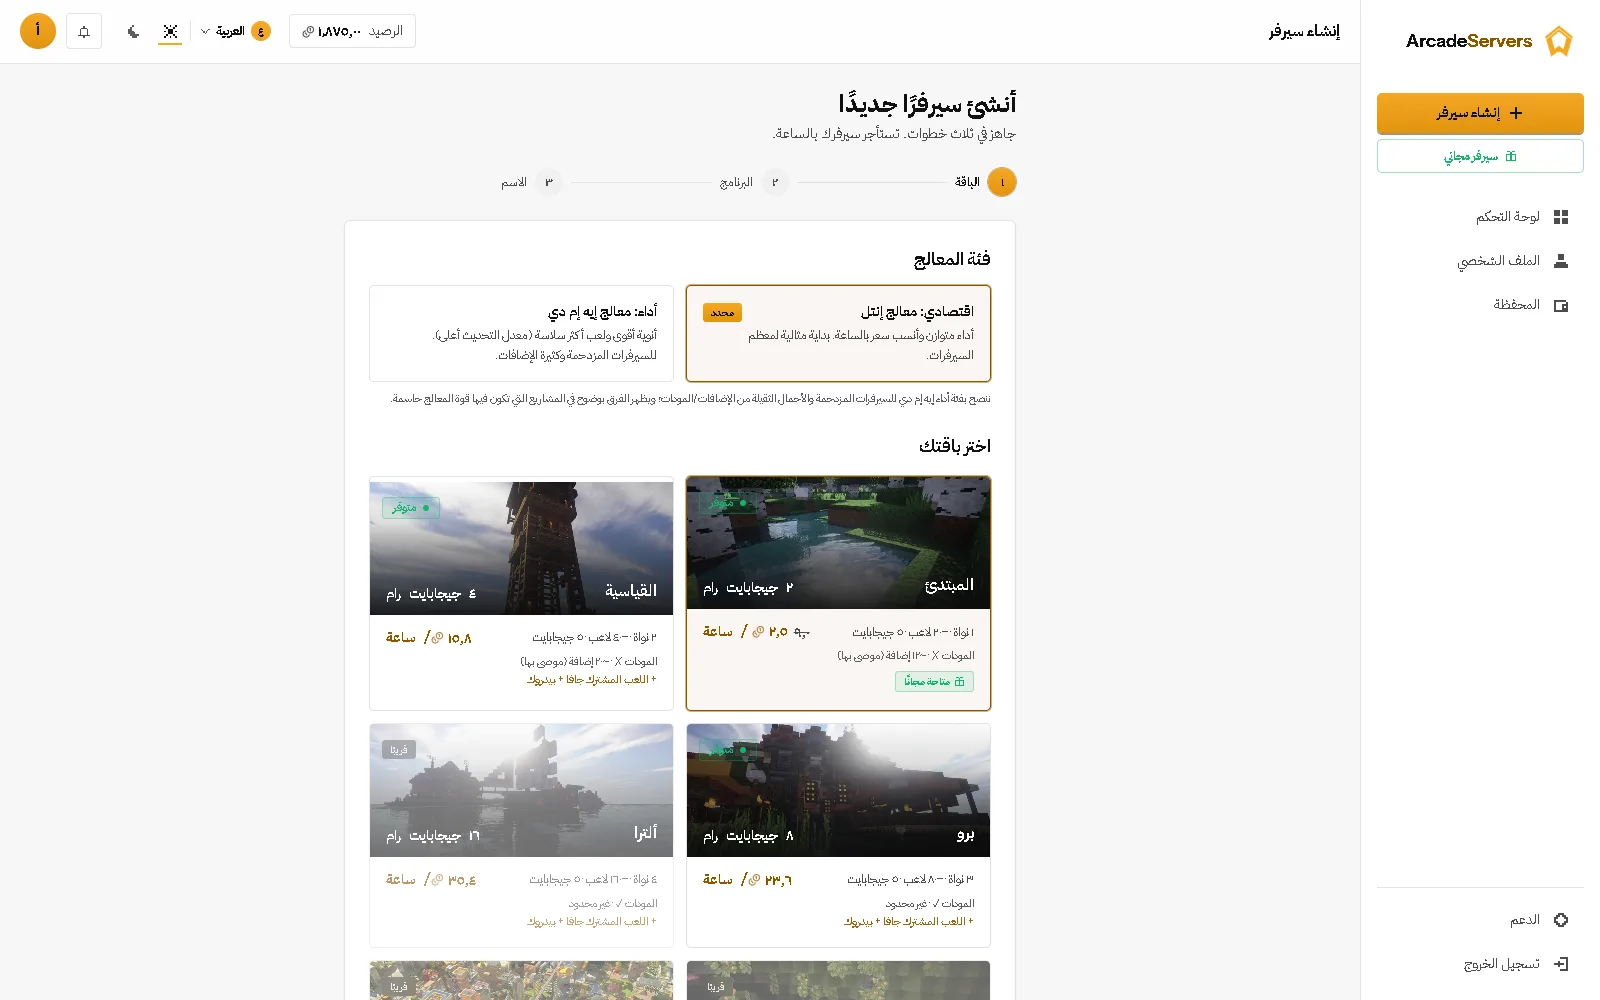Screen dimensions: 1600x1000
Task: Open الملف الشخصي profile page
Action: (1480, 261)
